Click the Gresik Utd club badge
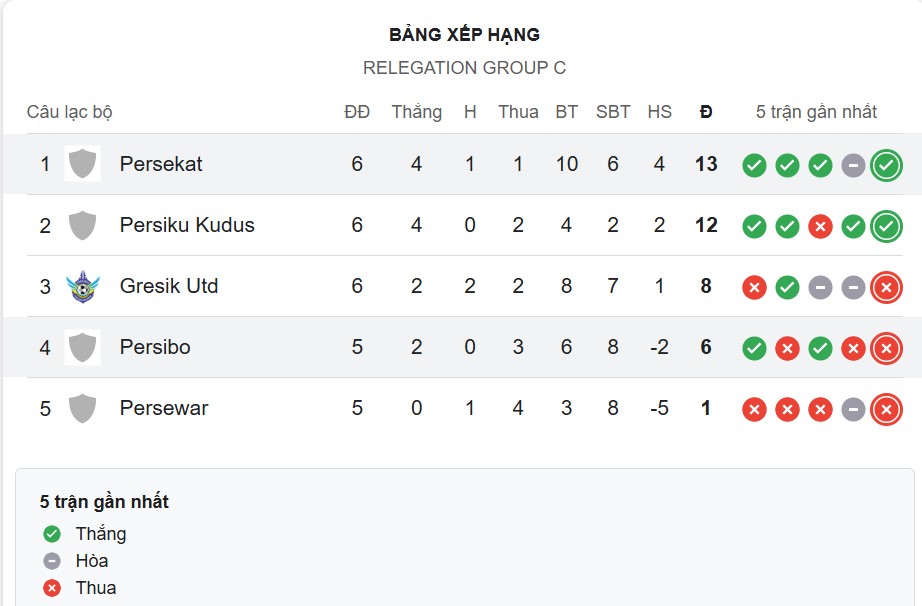Screen dimensions: 922x606 click(83, 286)
